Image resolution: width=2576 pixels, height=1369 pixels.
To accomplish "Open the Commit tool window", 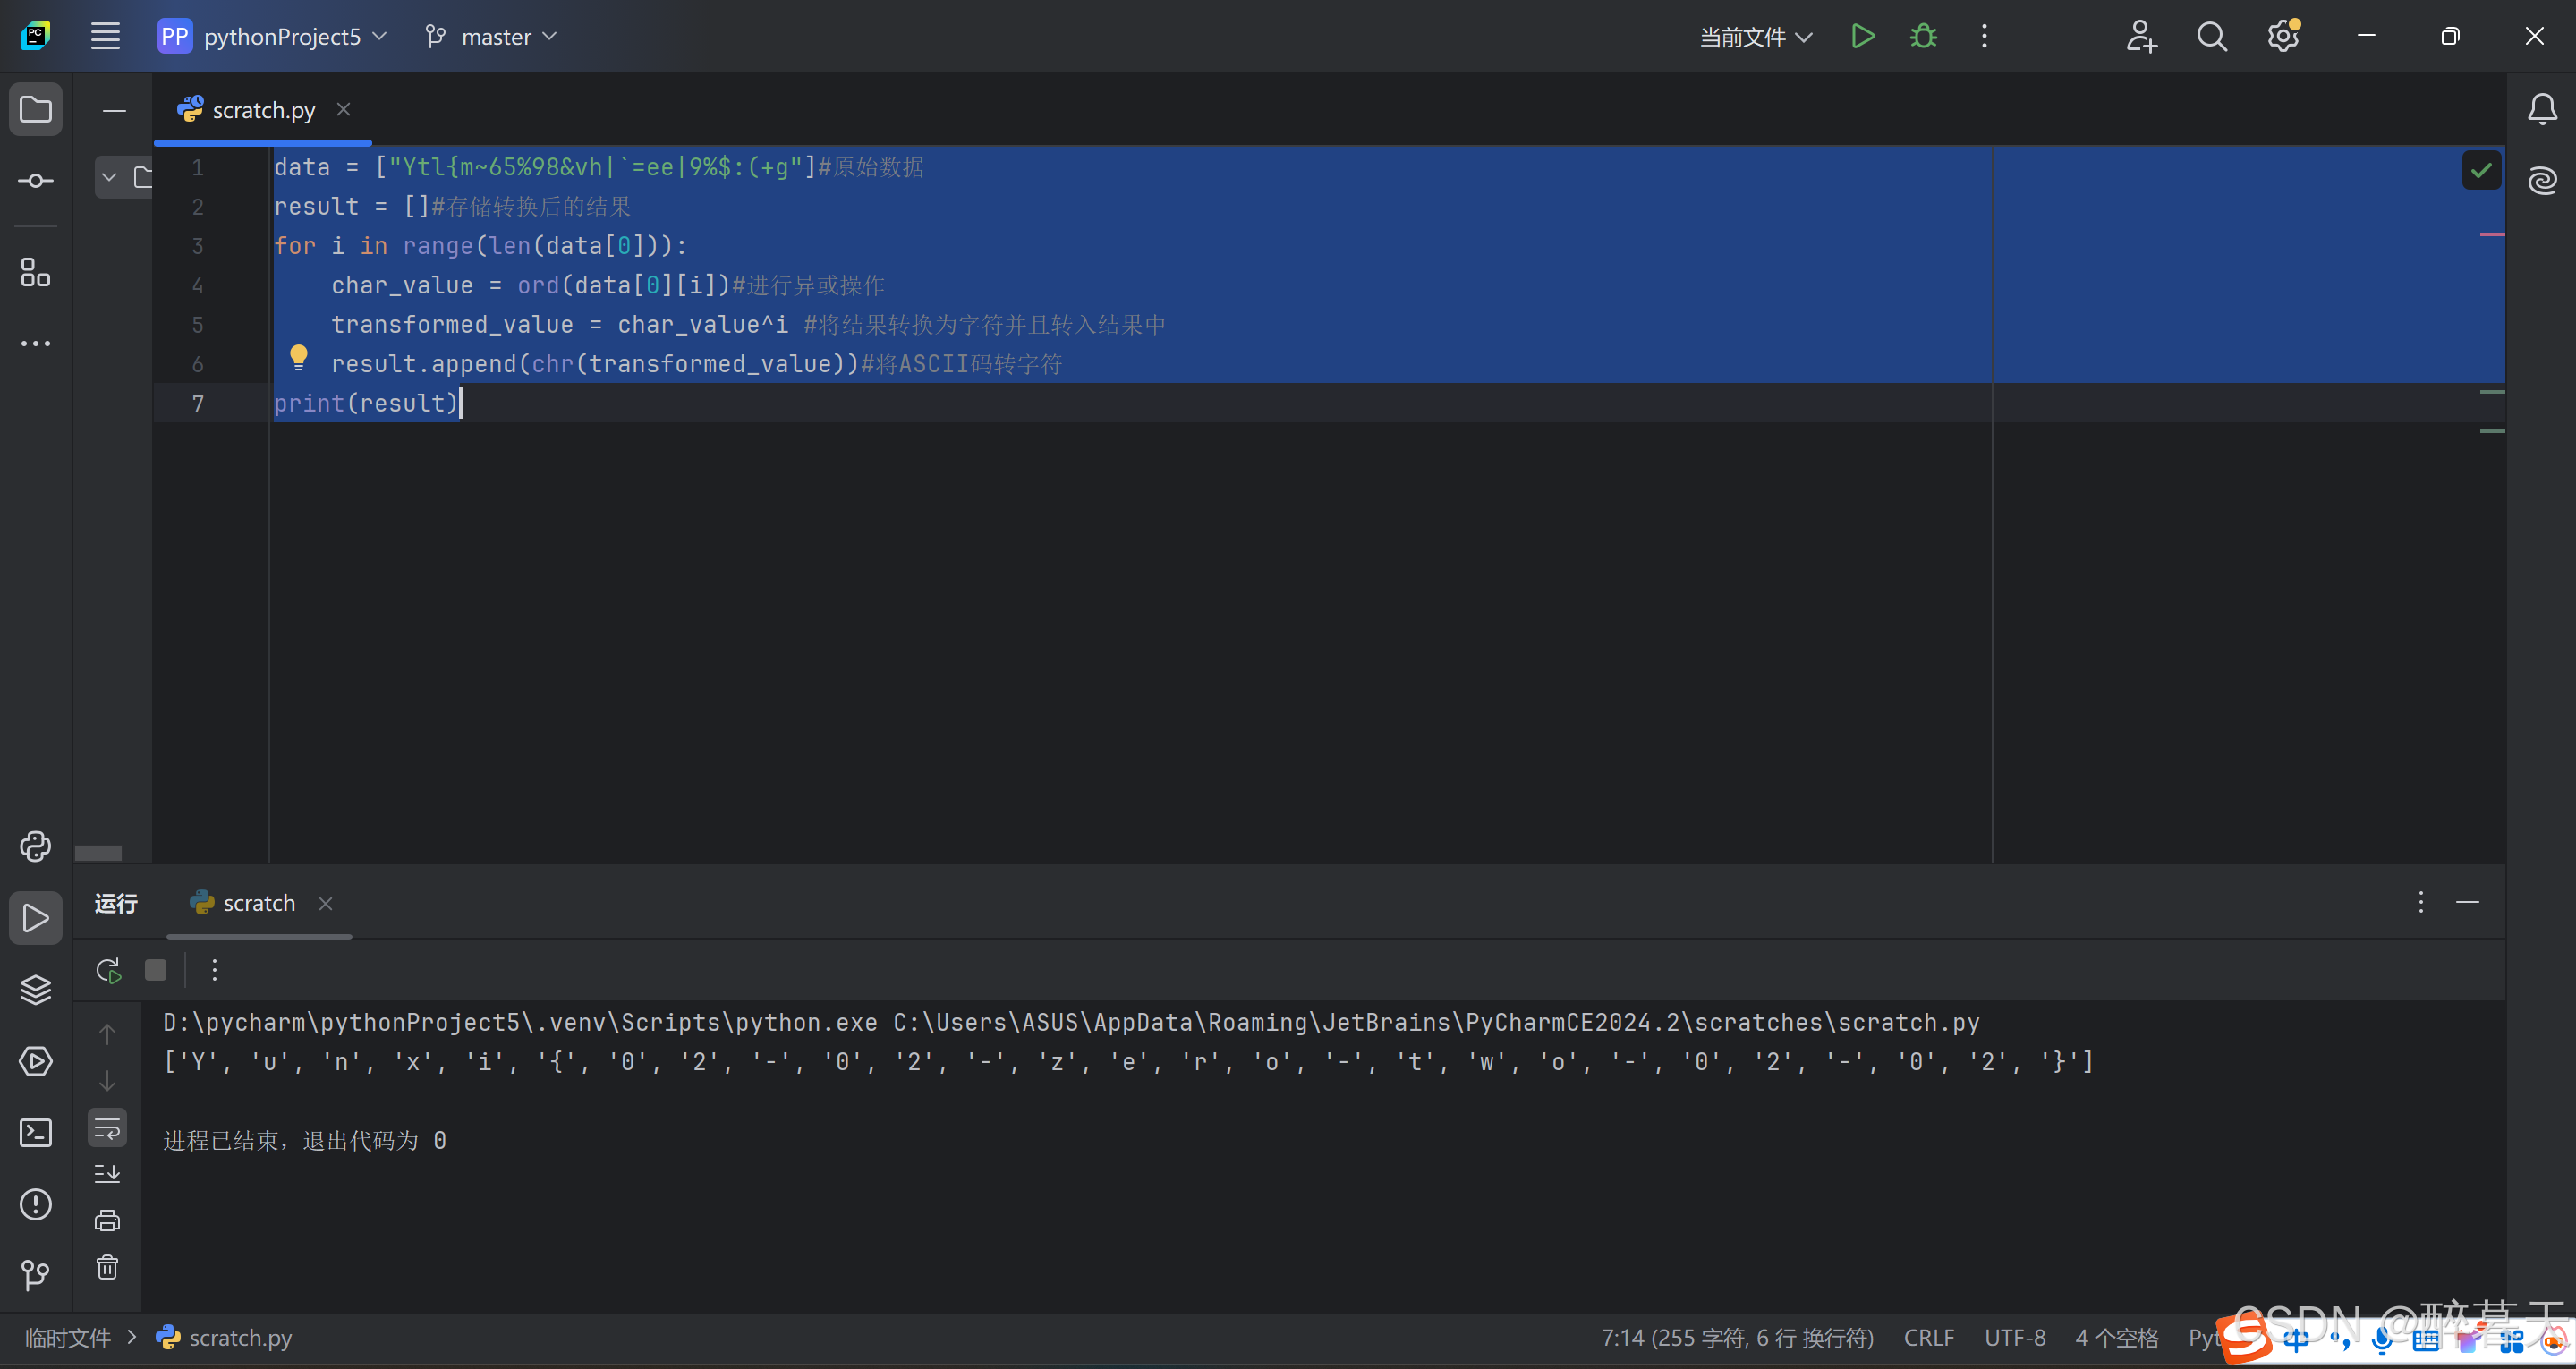I will tap(35, 181).
